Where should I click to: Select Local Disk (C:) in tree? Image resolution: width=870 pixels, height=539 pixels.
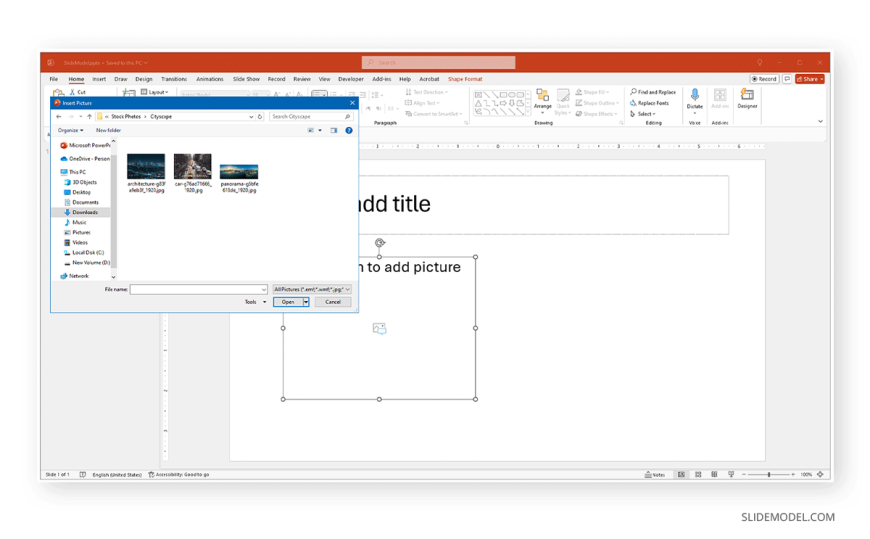[x=88, y=253]
